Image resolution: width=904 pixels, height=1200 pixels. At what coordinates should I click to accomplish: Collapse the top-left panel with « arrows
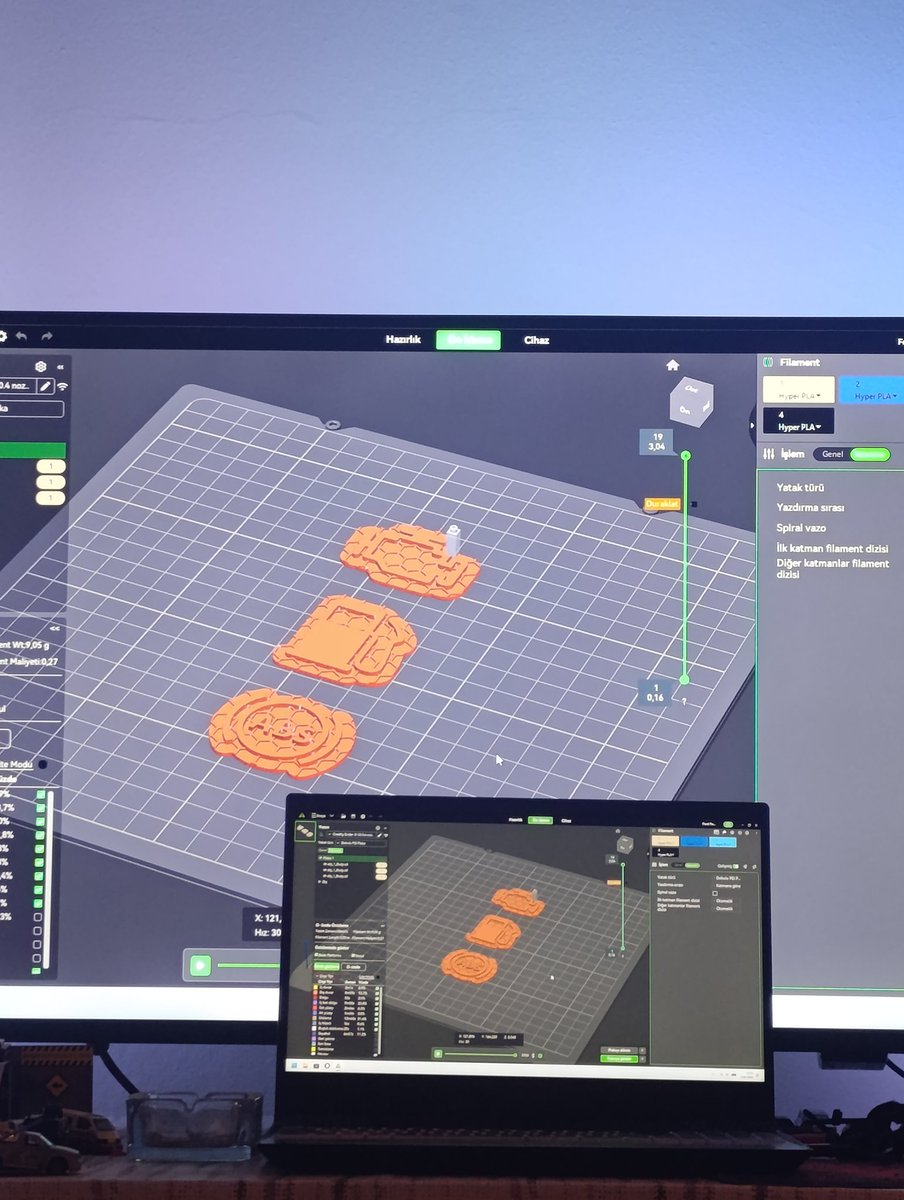[x=60, y=367]
